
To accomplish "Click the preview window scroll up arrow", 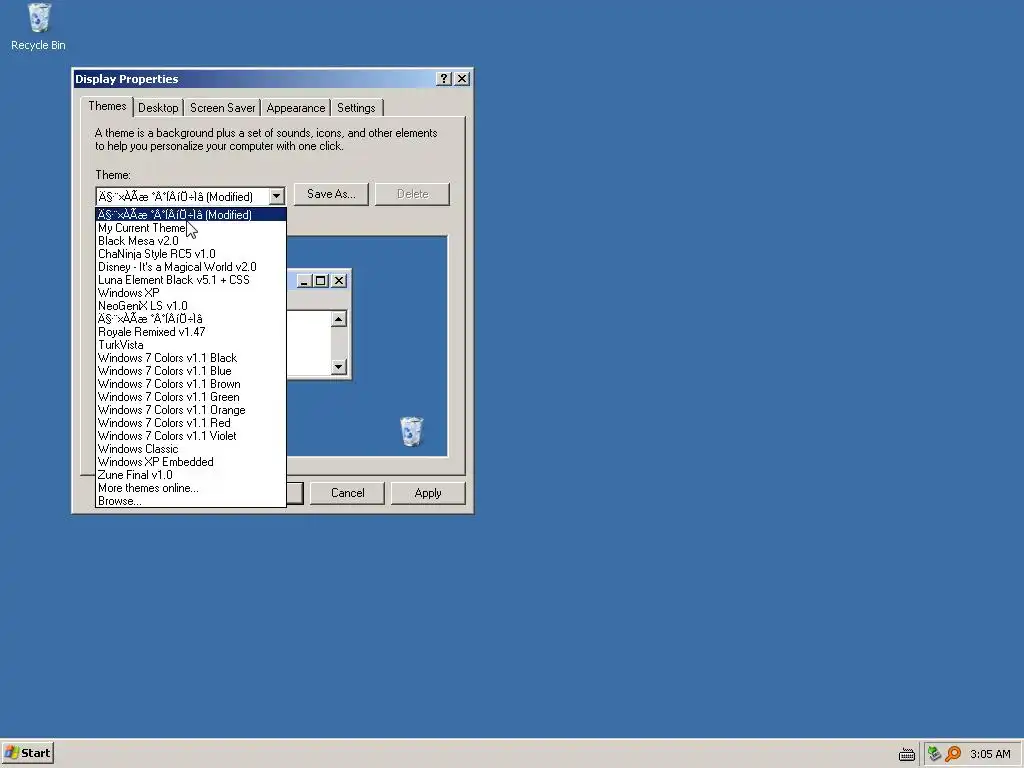I will pos(338,319).
